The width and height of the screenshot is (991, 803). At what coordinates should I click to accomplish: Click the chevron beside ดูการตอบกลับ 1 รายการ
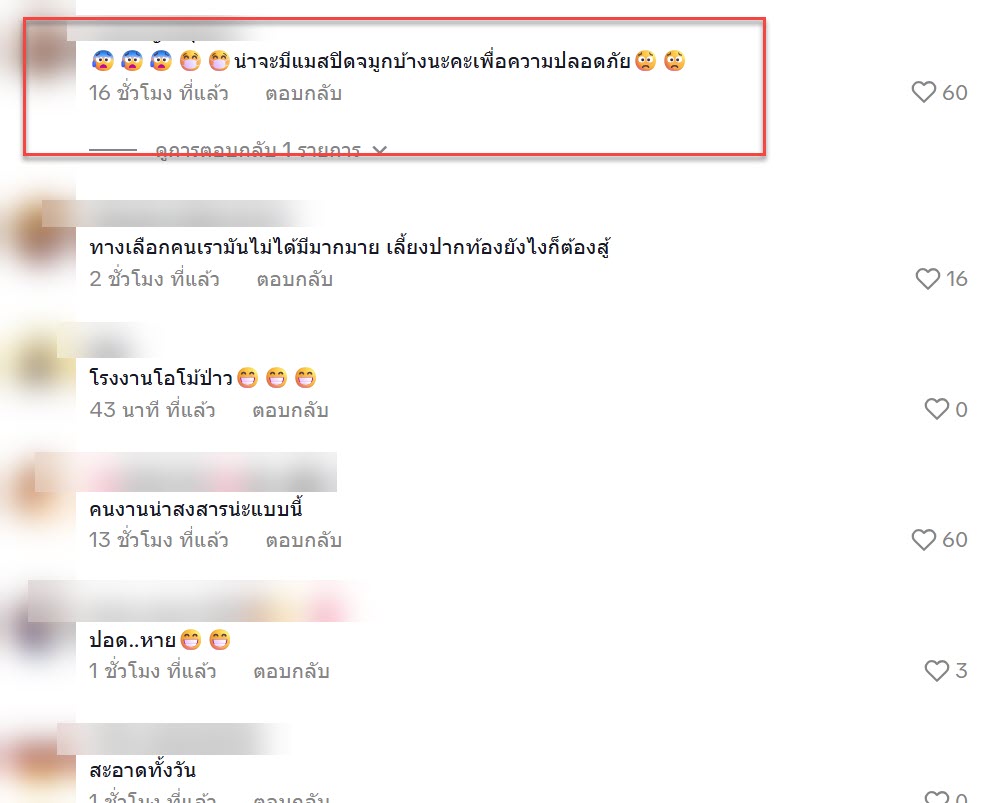click(379, 150)
